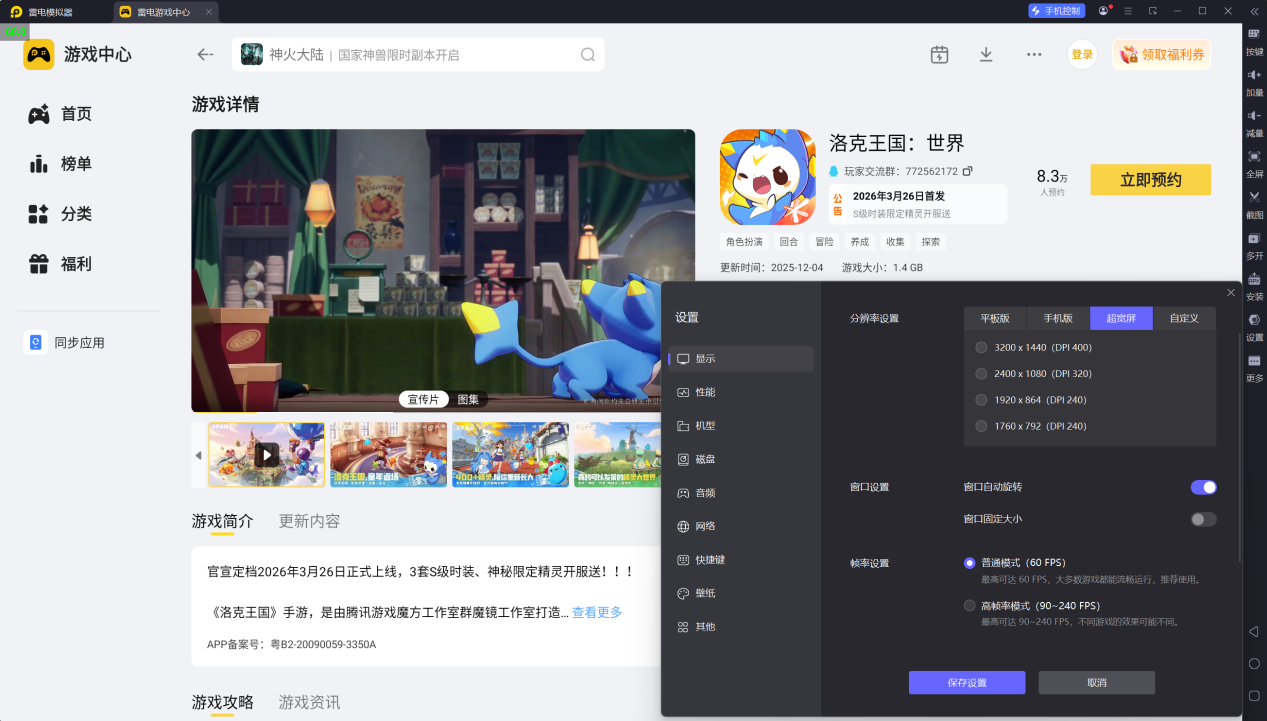Take a screenshot with 截图 scissors icon
This screenshot has height=721, width=1267.
[x=1254, y=204]
